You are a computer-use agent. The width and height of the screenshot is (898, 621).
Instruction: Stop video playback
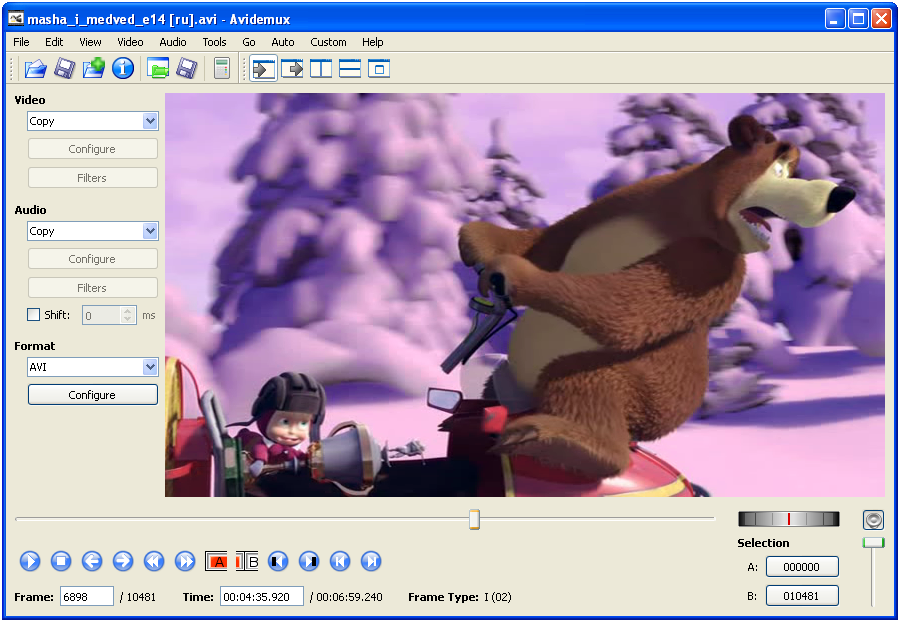[61, 561]
